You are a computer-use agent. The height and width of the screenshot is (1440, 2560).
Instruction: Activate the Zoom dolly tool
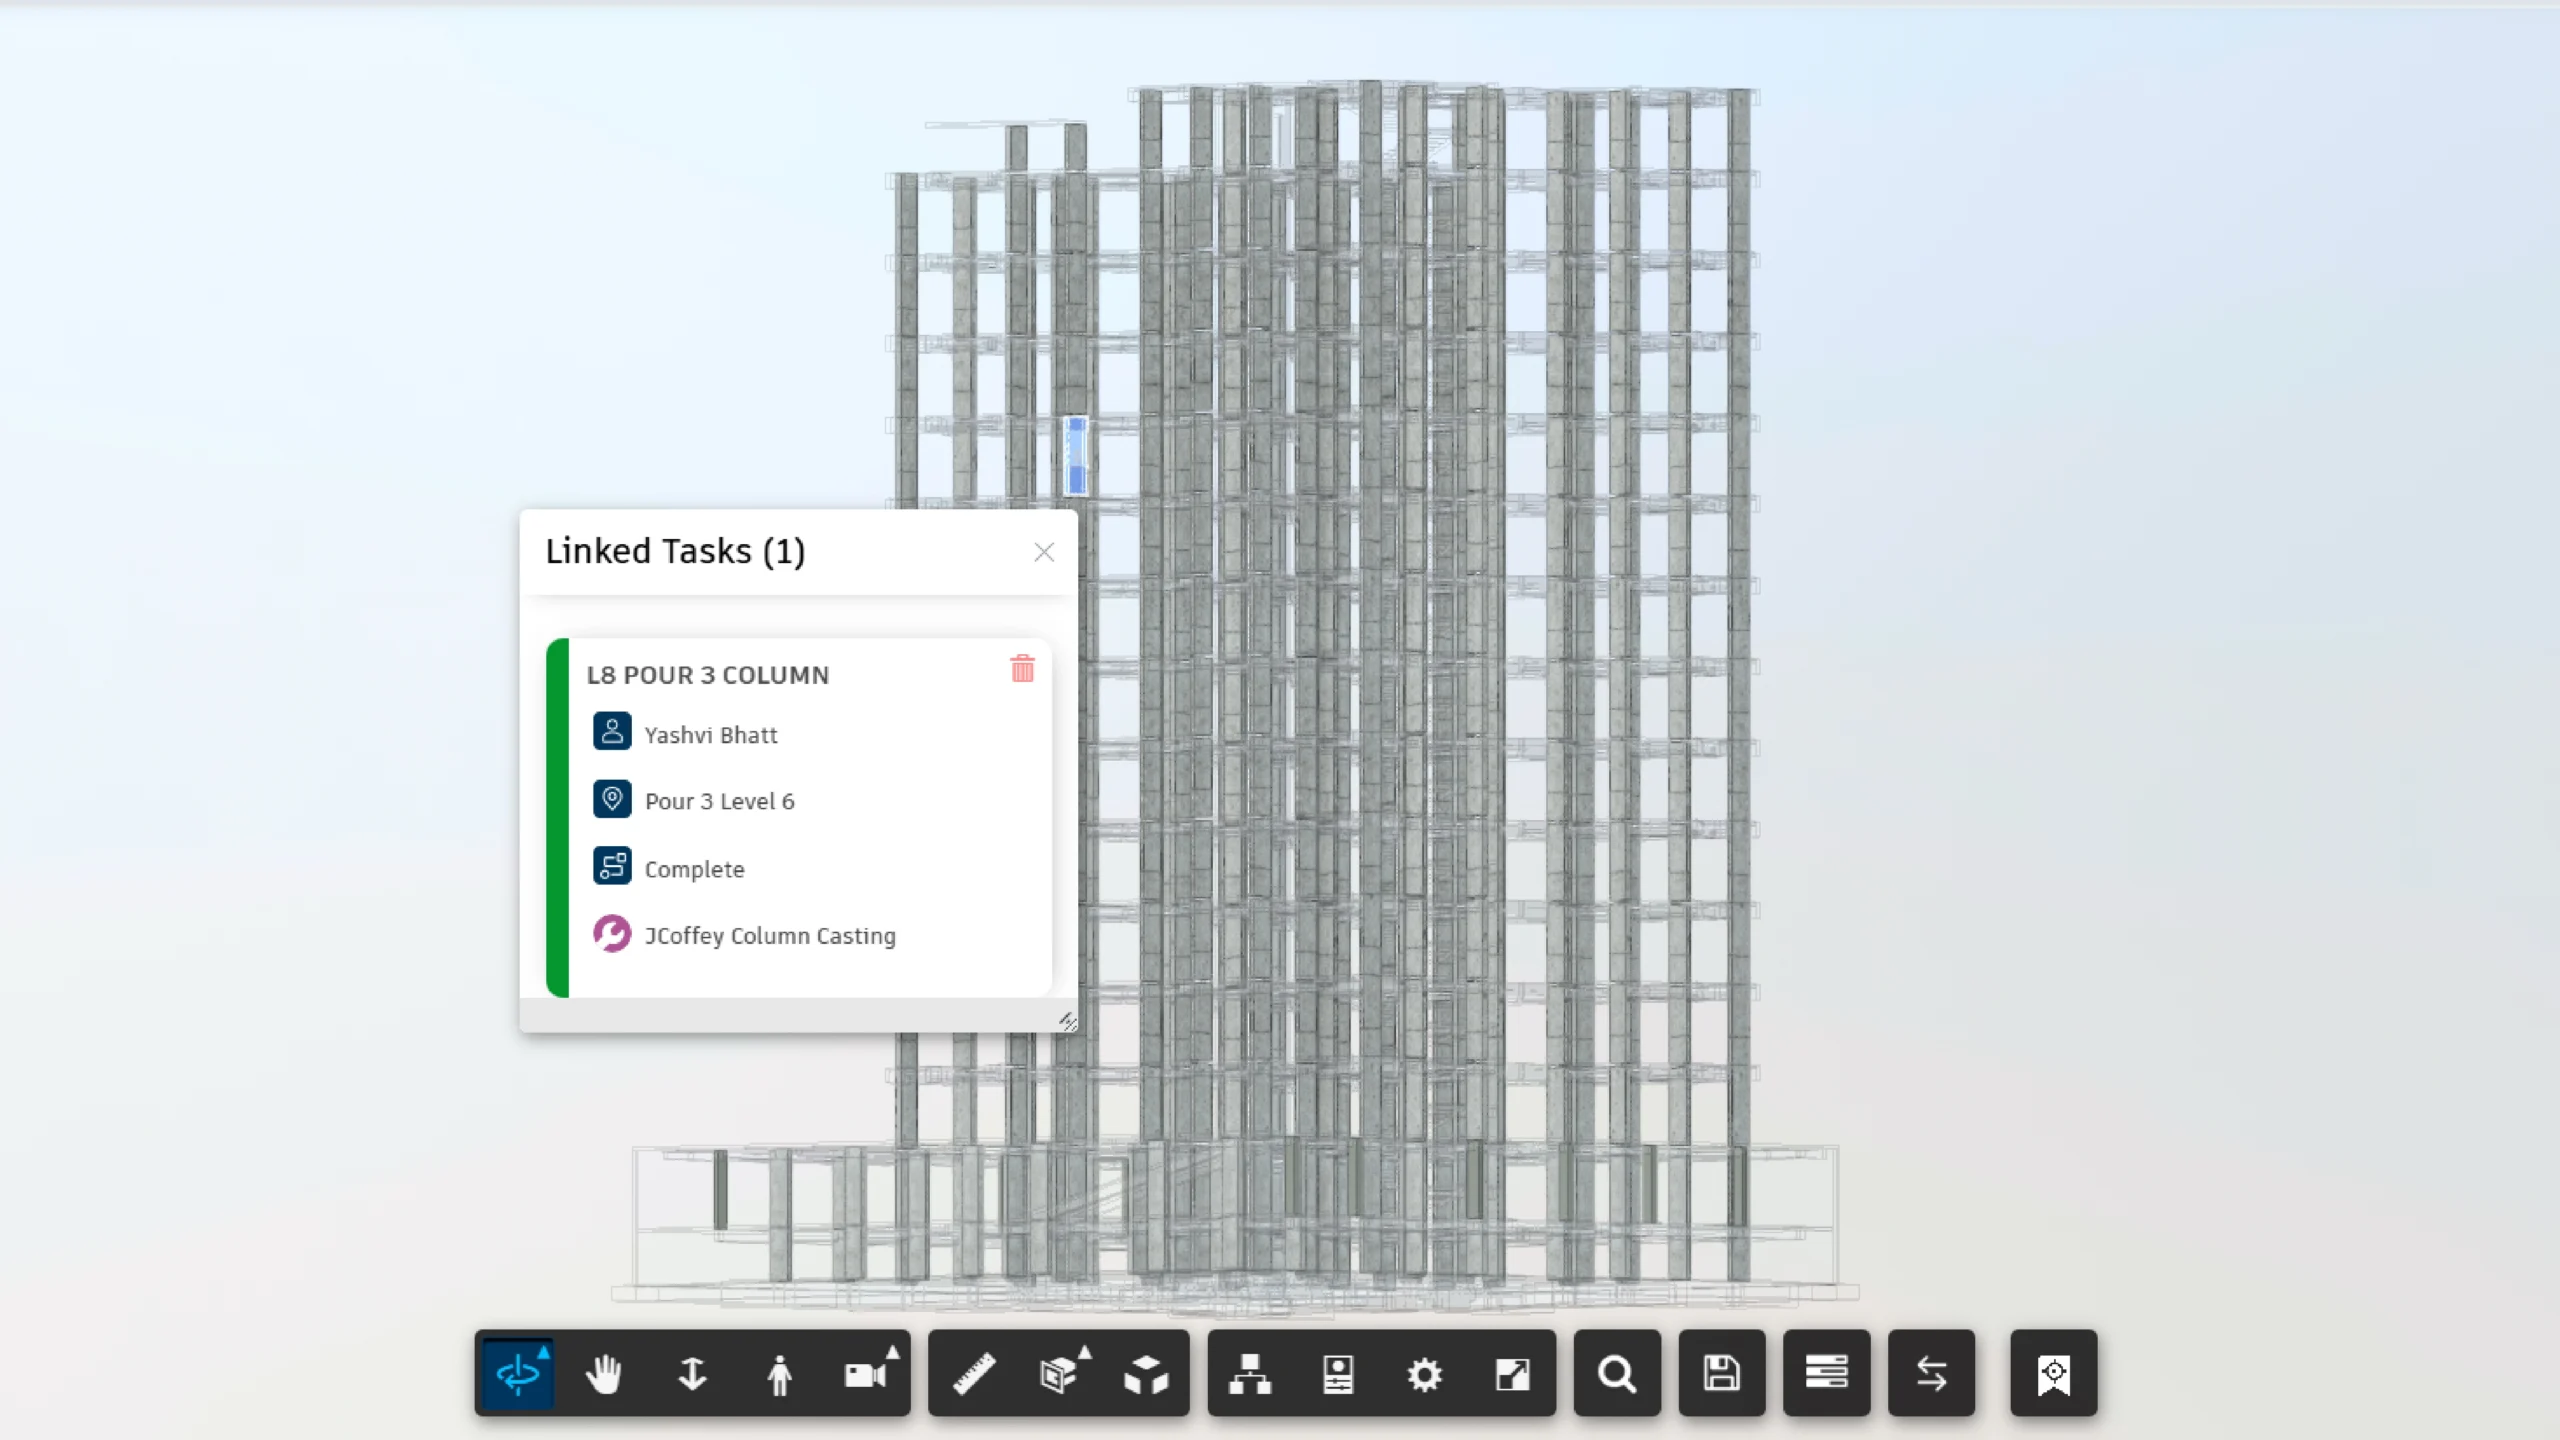692,1374
